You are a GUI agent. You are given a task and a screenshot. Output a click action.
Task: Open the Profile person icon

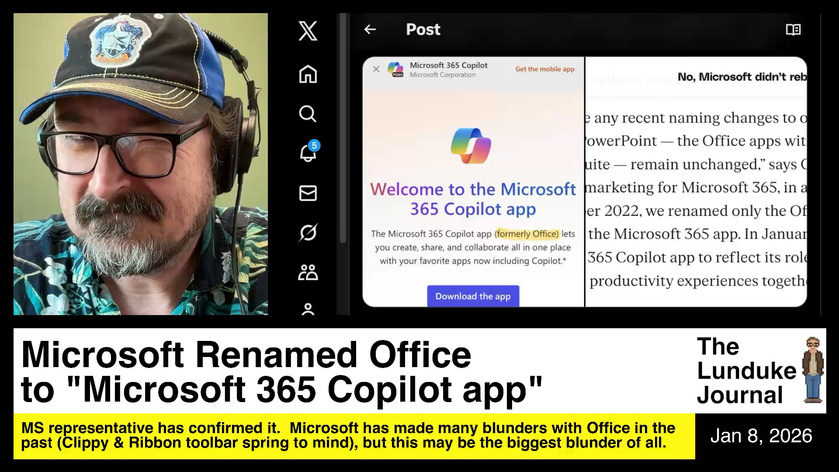point(308,308)
